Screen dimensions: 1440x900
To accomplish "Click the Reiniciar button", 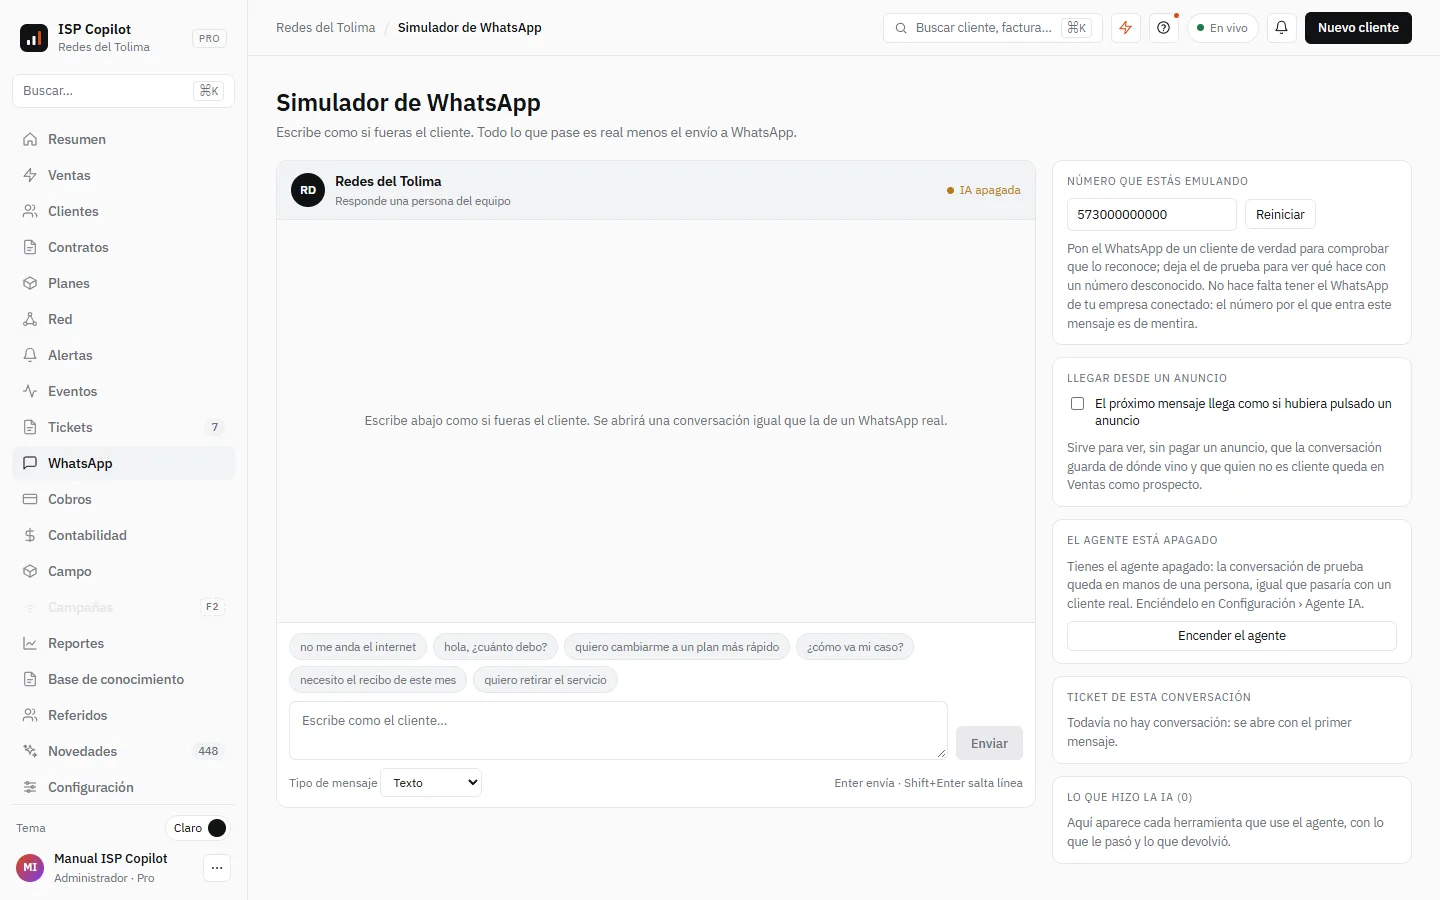I will pos(1280,215).
